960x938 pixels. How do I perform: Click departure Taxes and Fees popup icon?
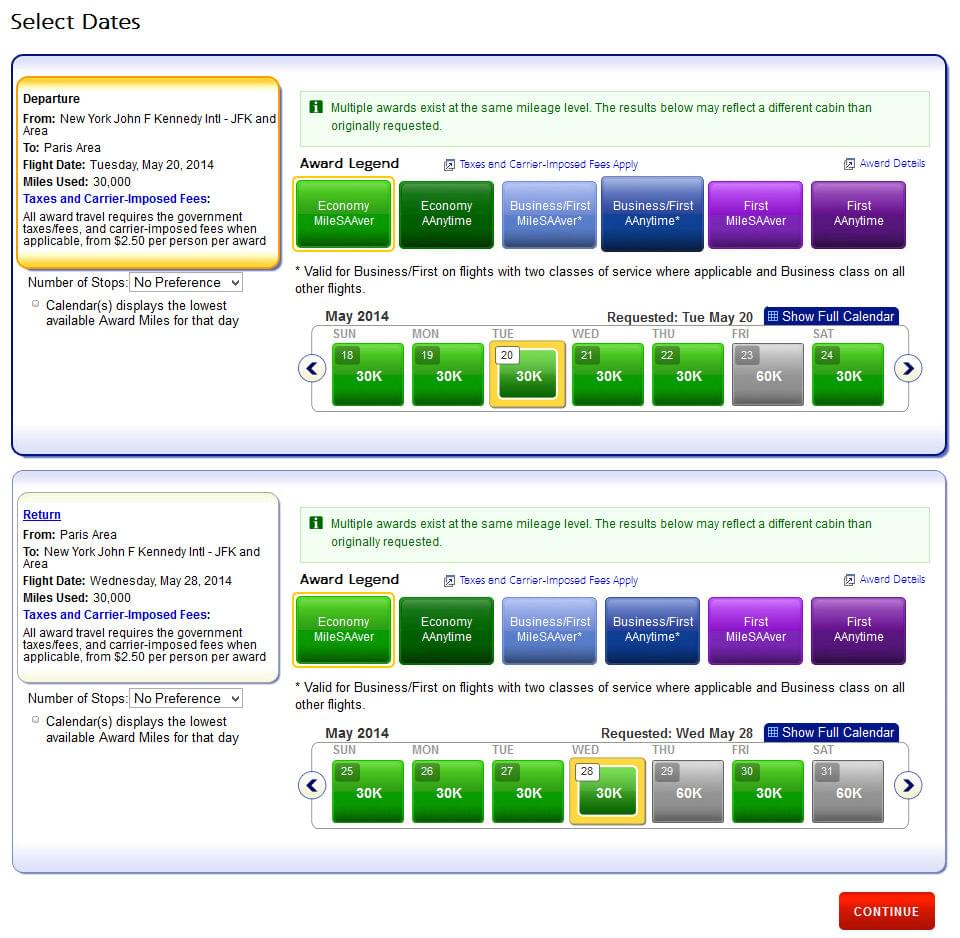tap(449, 165)
